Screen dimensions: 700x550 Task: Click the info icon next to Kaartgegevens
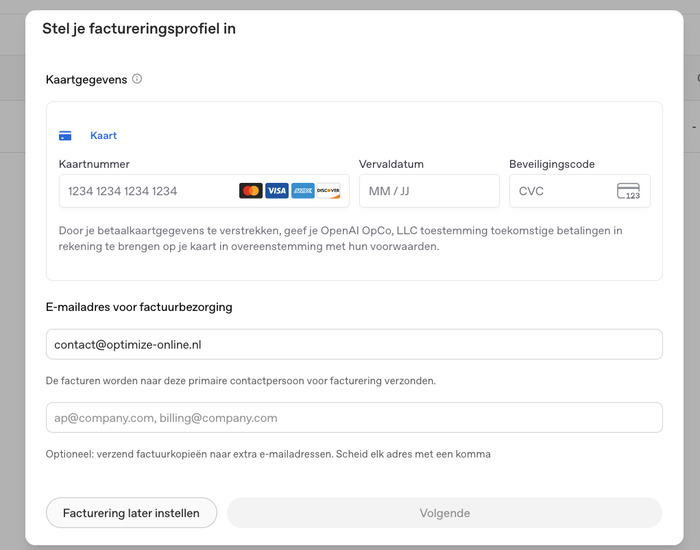(x=137, y=79)
